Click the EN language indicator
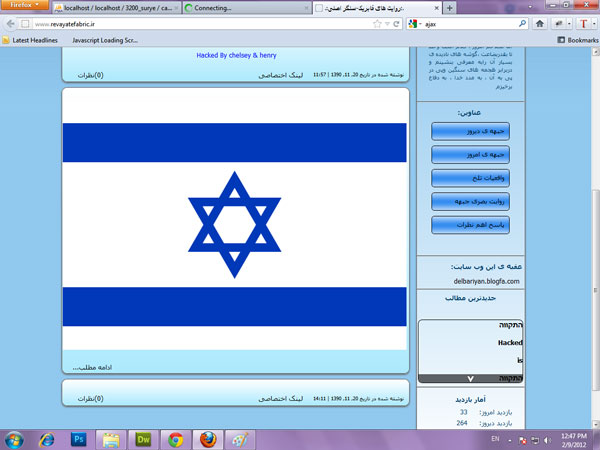Viewport: 600px width, 450px height. click(x=495, y=439)
